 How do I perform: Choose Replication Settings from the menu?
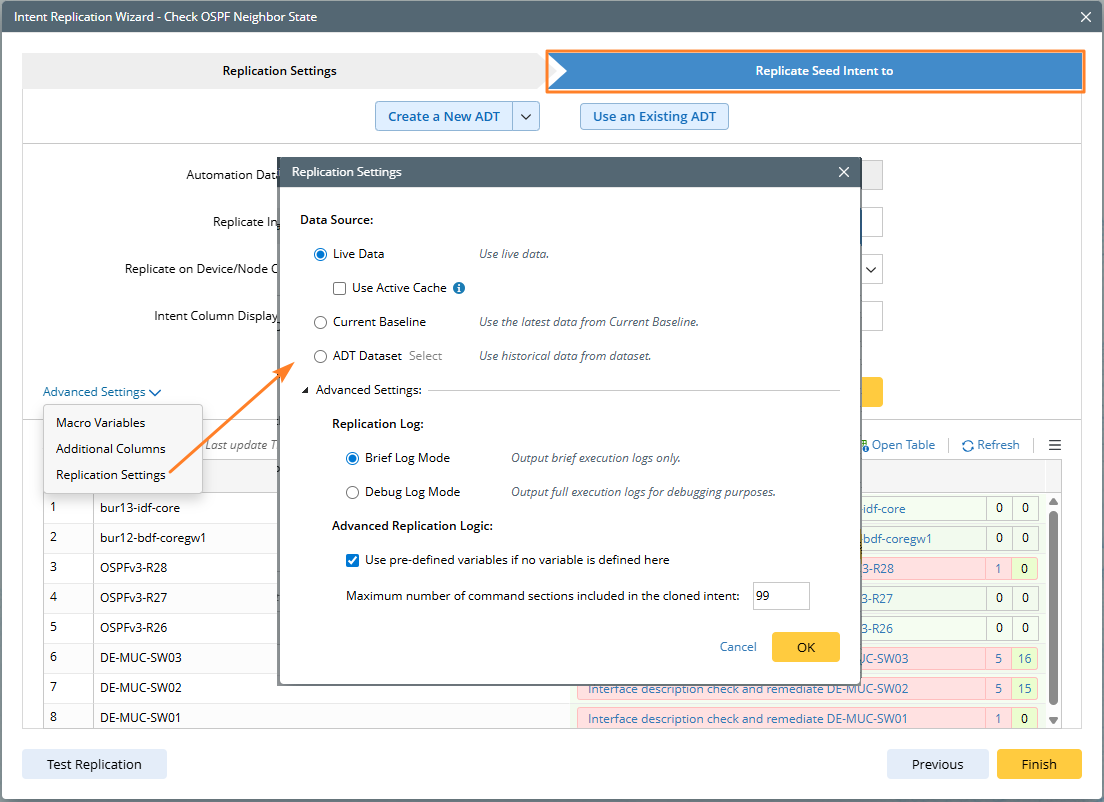[111, 475]
